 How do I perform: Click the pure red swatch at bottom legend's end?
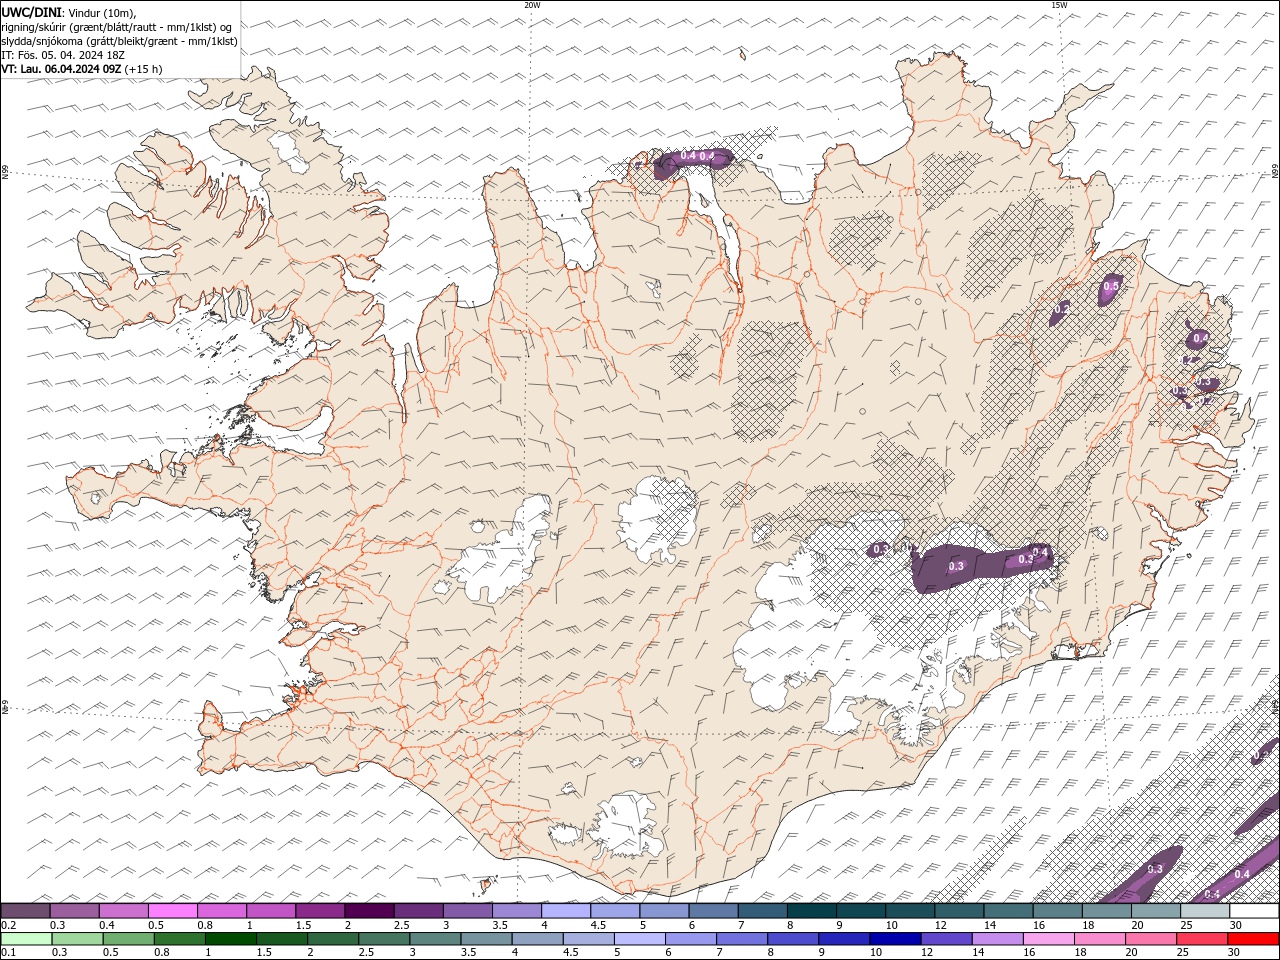[x=1254, y=939]
